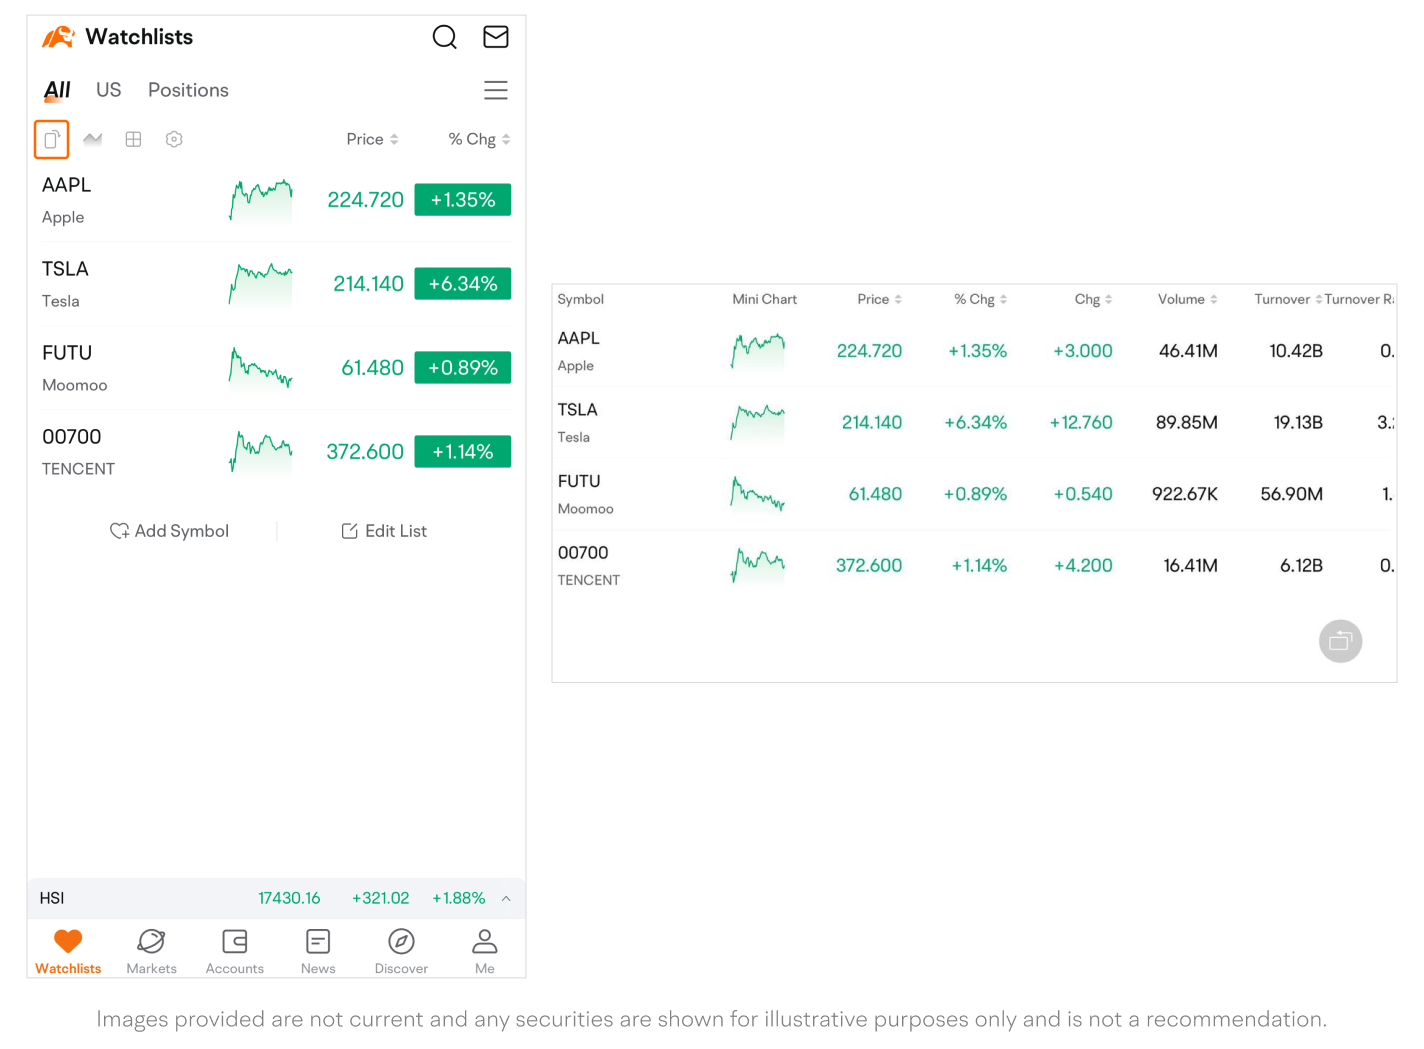The width and height of the screenshot is (1424, 1049).
Task: Open the messages envelope icon
Action: pos(496,37)
